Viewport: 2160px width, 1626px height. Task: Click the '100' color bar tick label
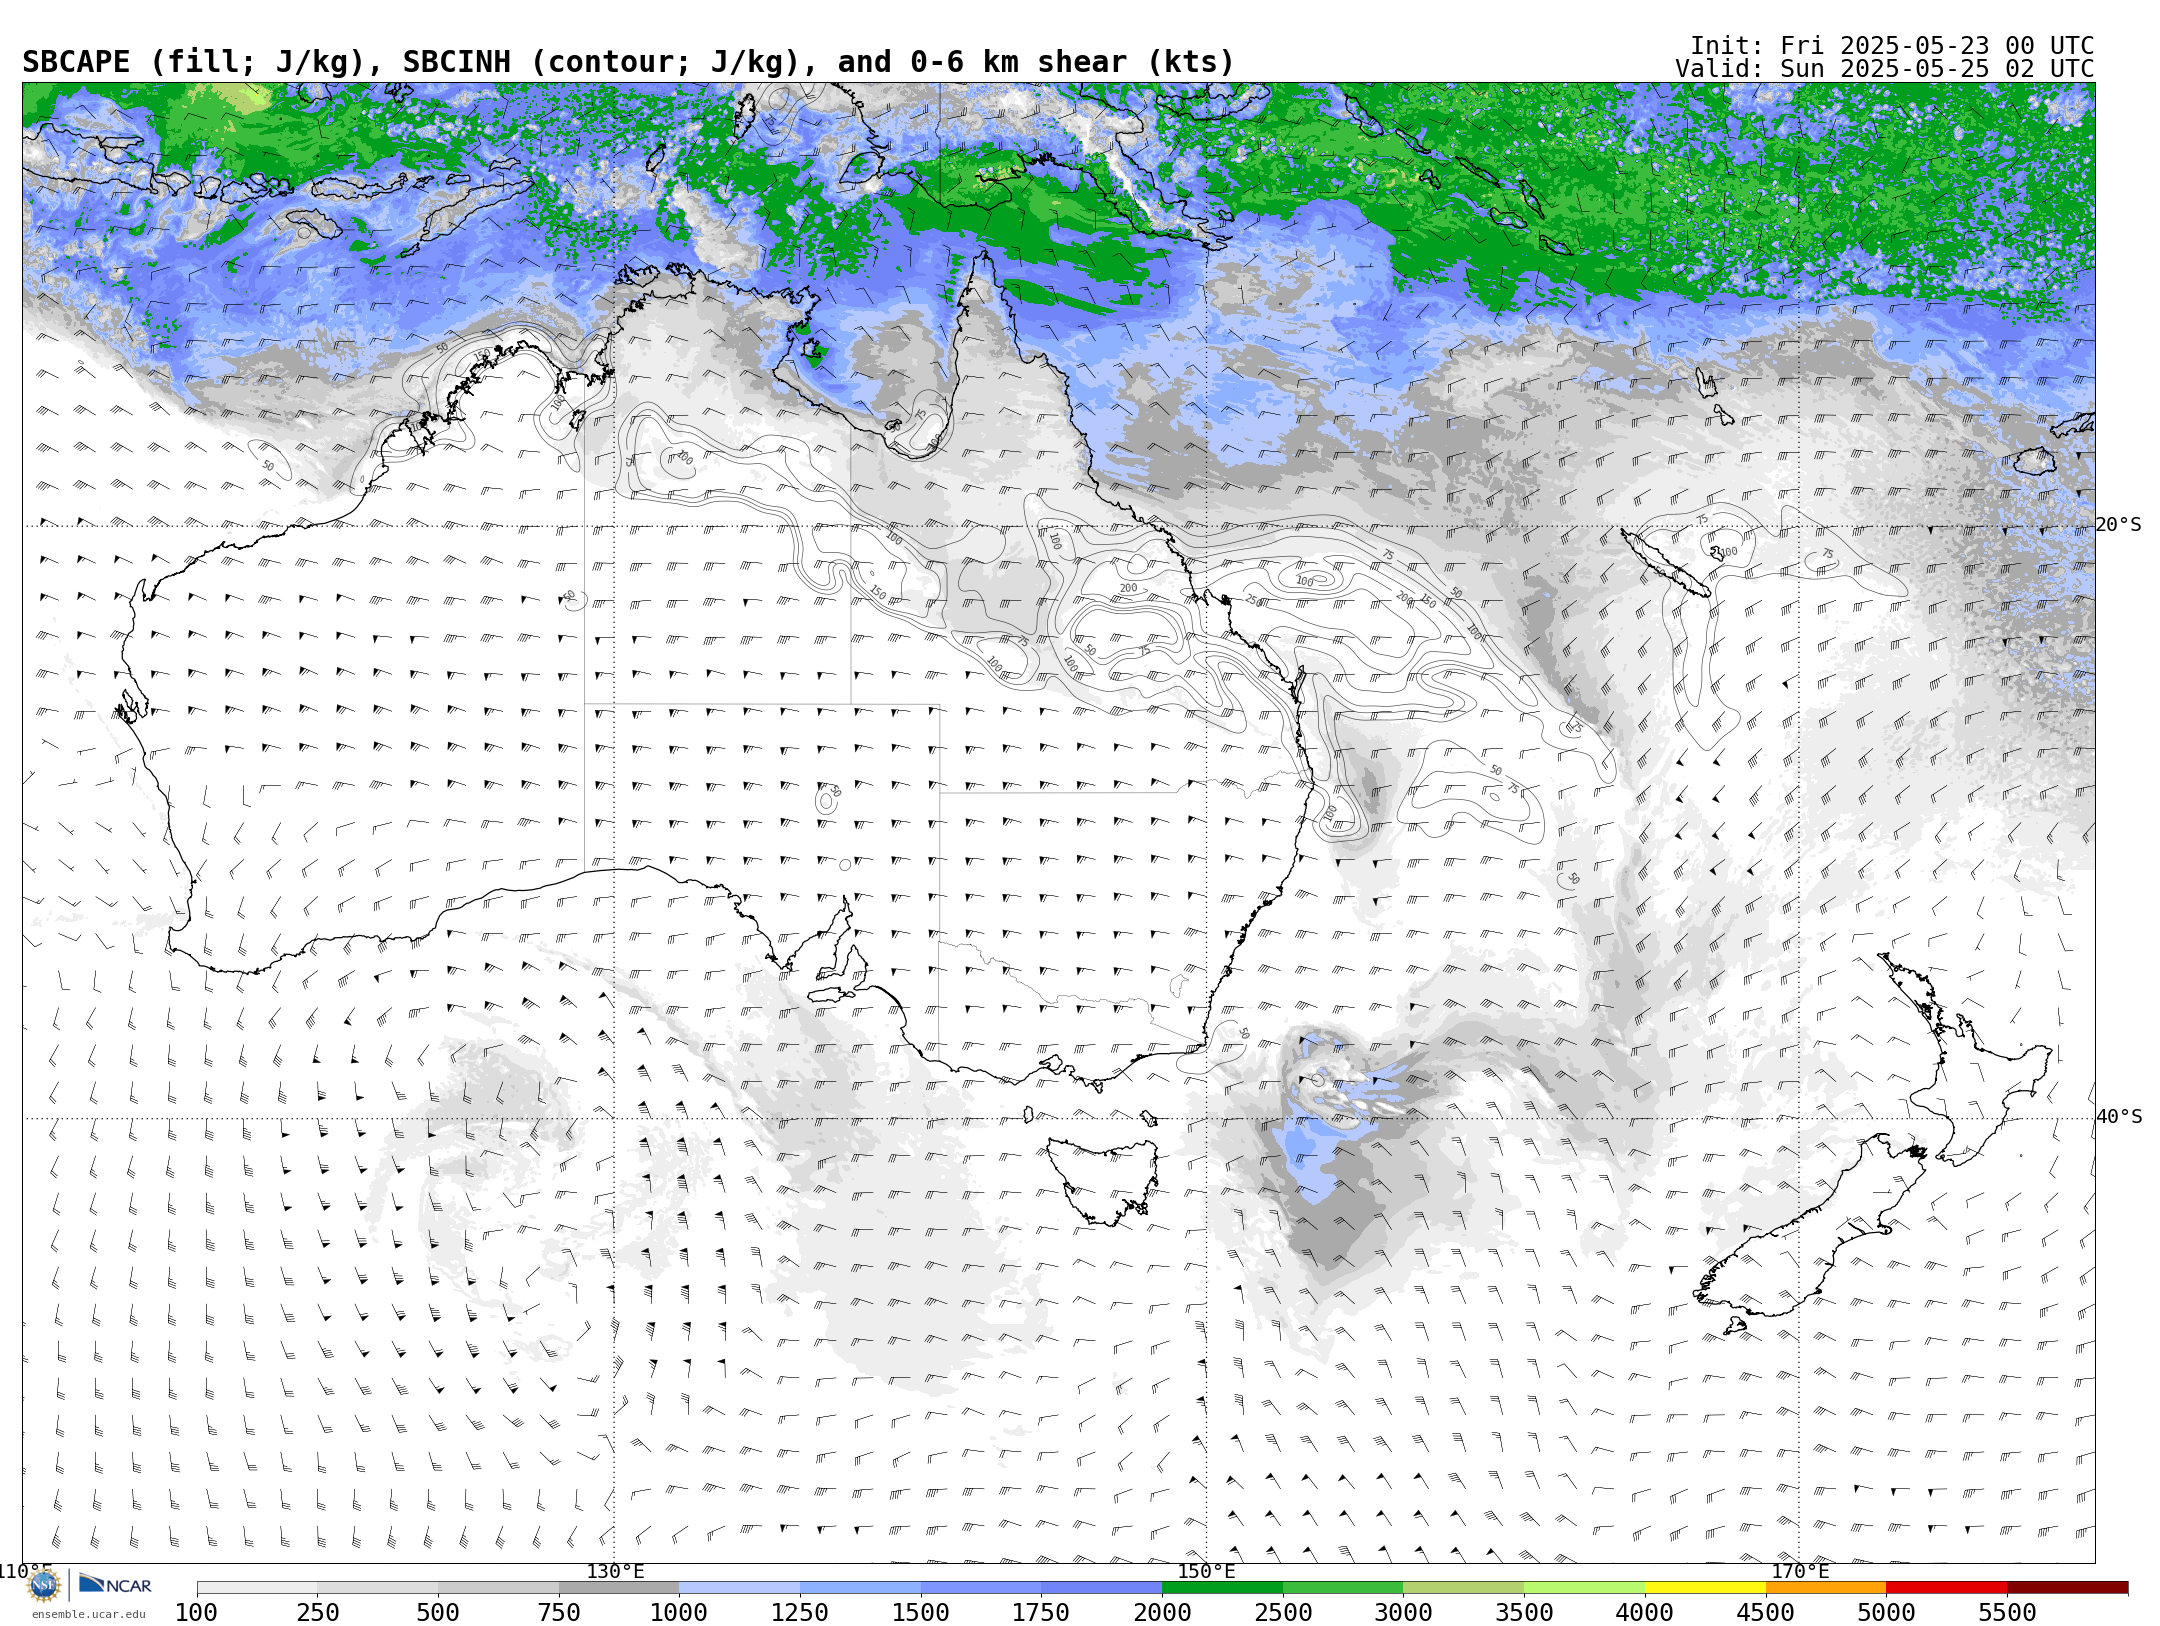tap(196, 1613)
